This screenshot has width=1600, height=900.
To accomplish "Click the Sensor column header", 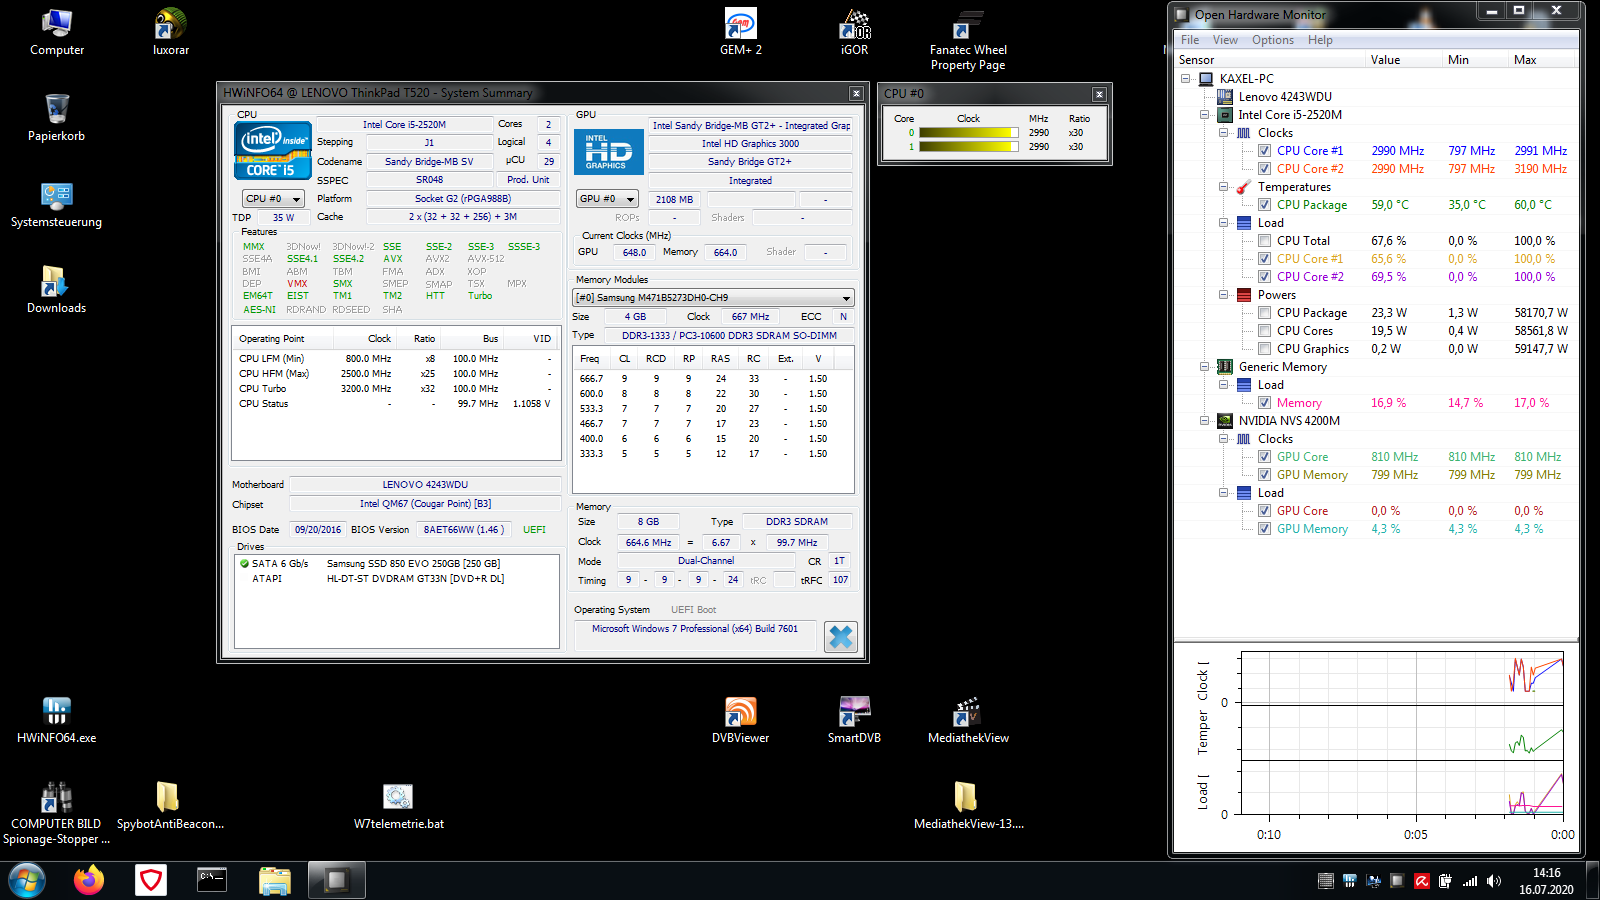I will [x=1270, y=60].
